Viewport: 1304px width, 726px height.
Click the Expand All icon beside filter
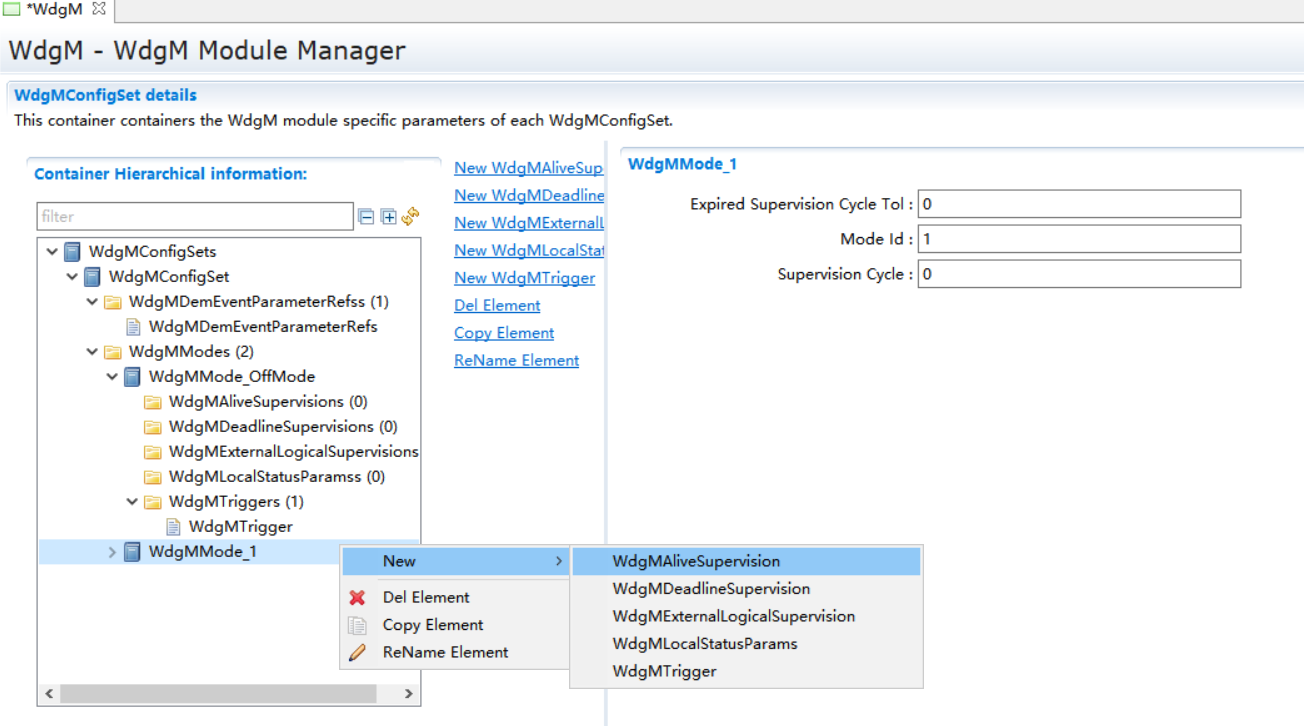(389, 217)
